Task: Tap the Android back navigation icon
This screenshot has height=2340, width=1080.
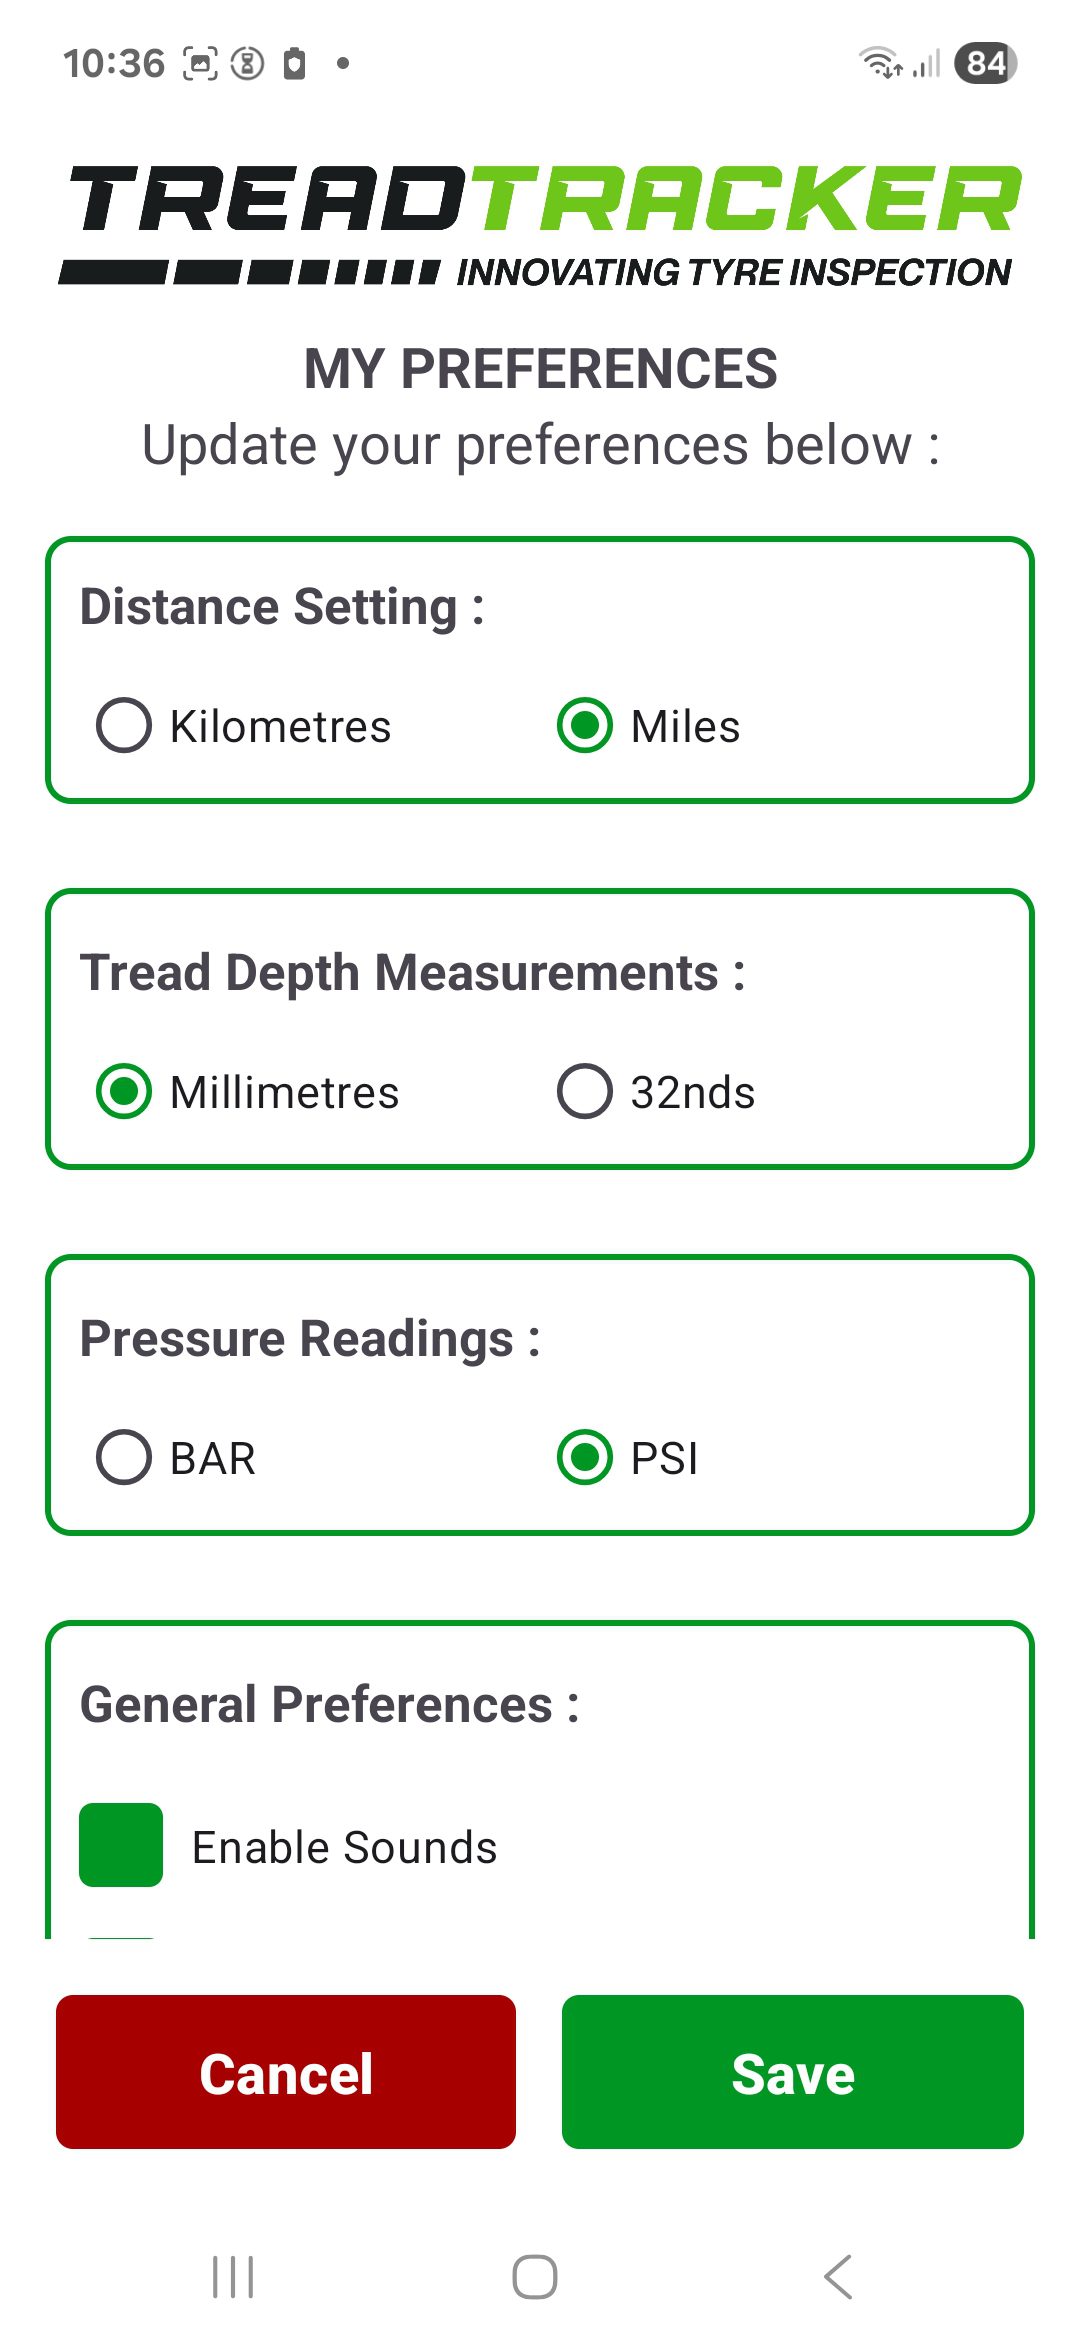Action: tap(838, 2277)
